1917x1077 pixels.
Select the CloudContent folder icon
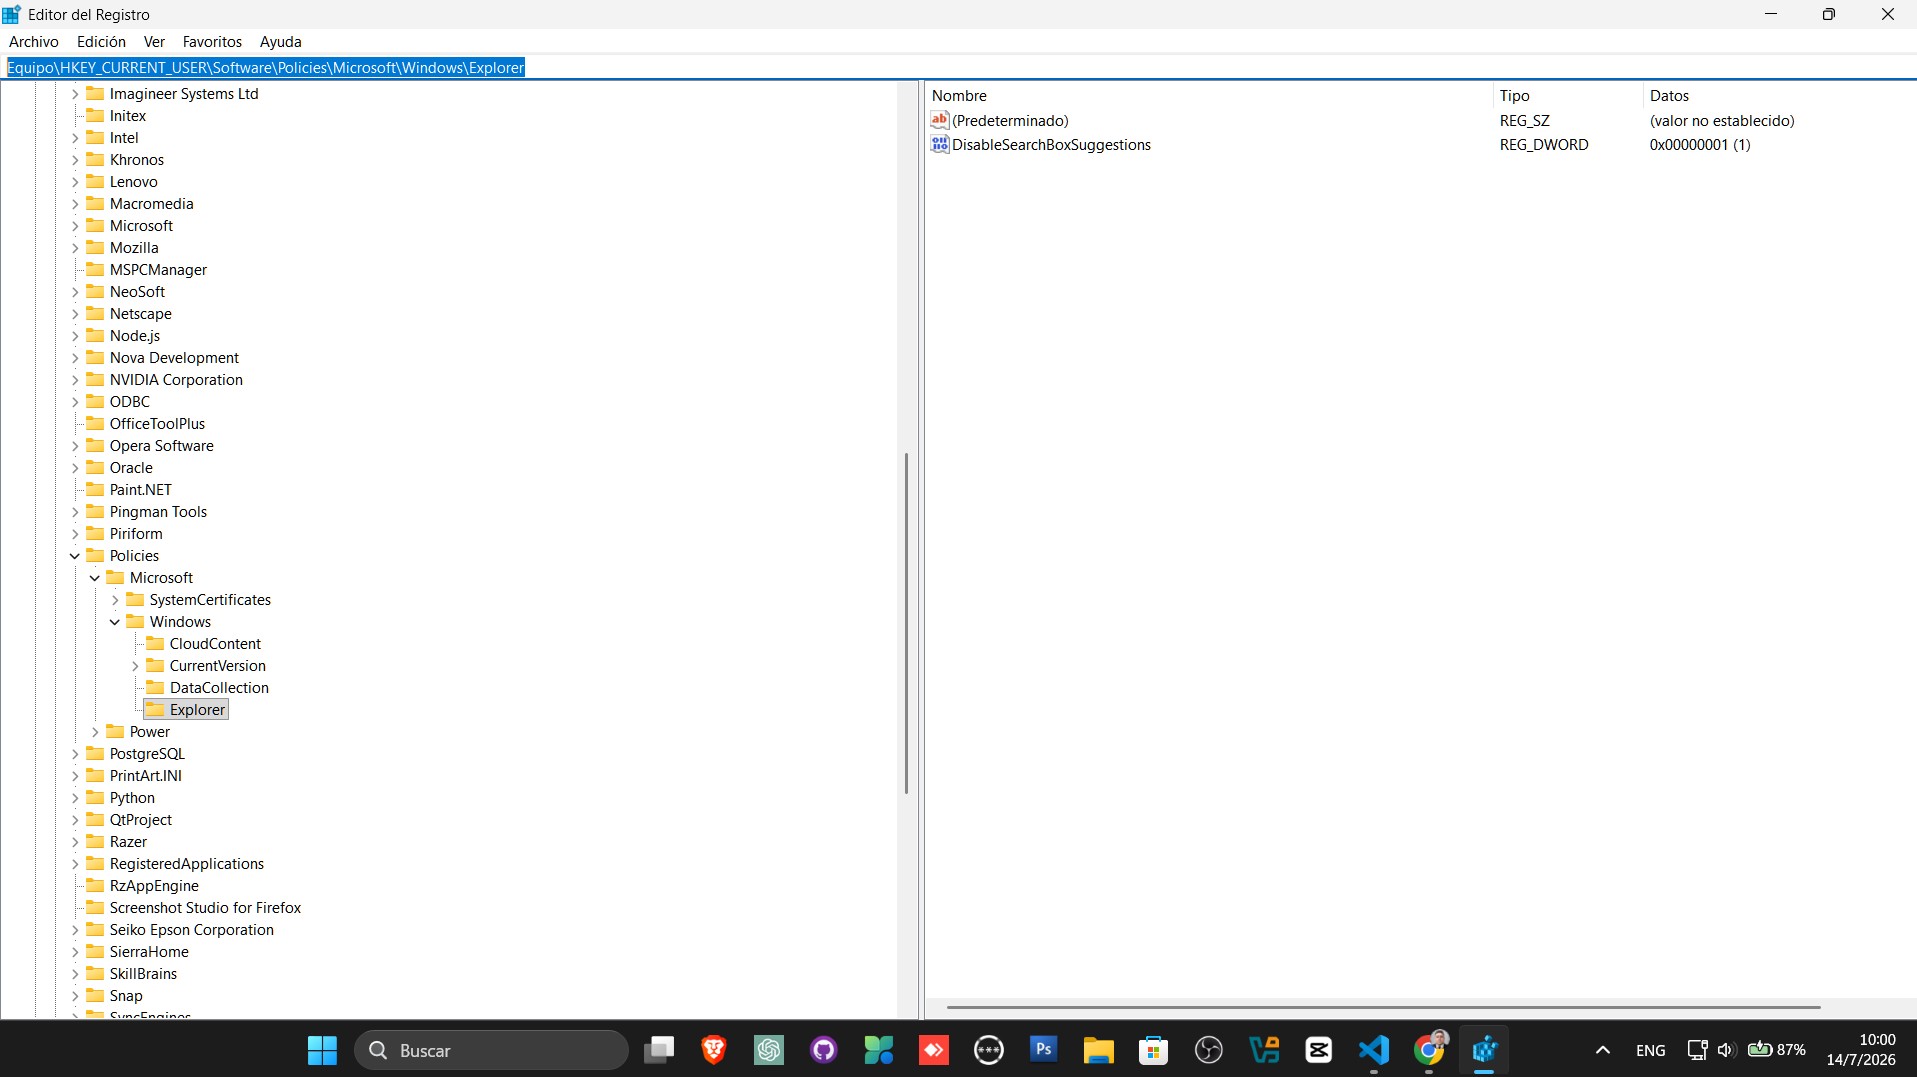(x=155, y=644)
